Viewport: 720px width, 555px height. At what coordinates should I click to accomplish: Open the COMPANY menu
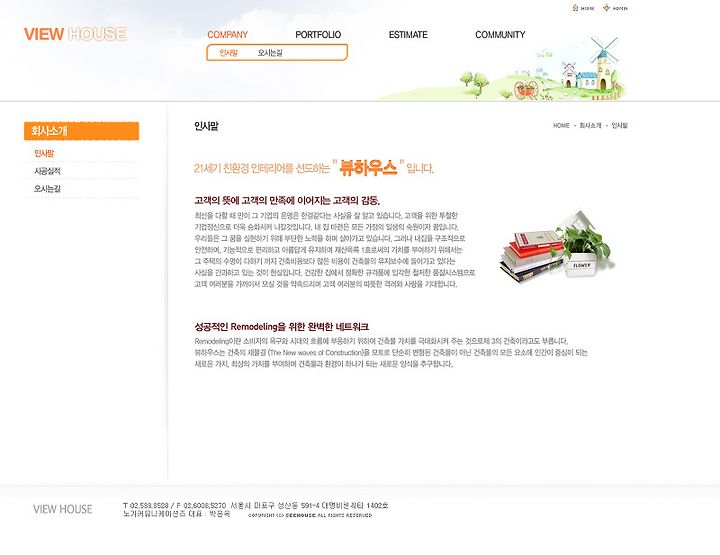(227, 34)
